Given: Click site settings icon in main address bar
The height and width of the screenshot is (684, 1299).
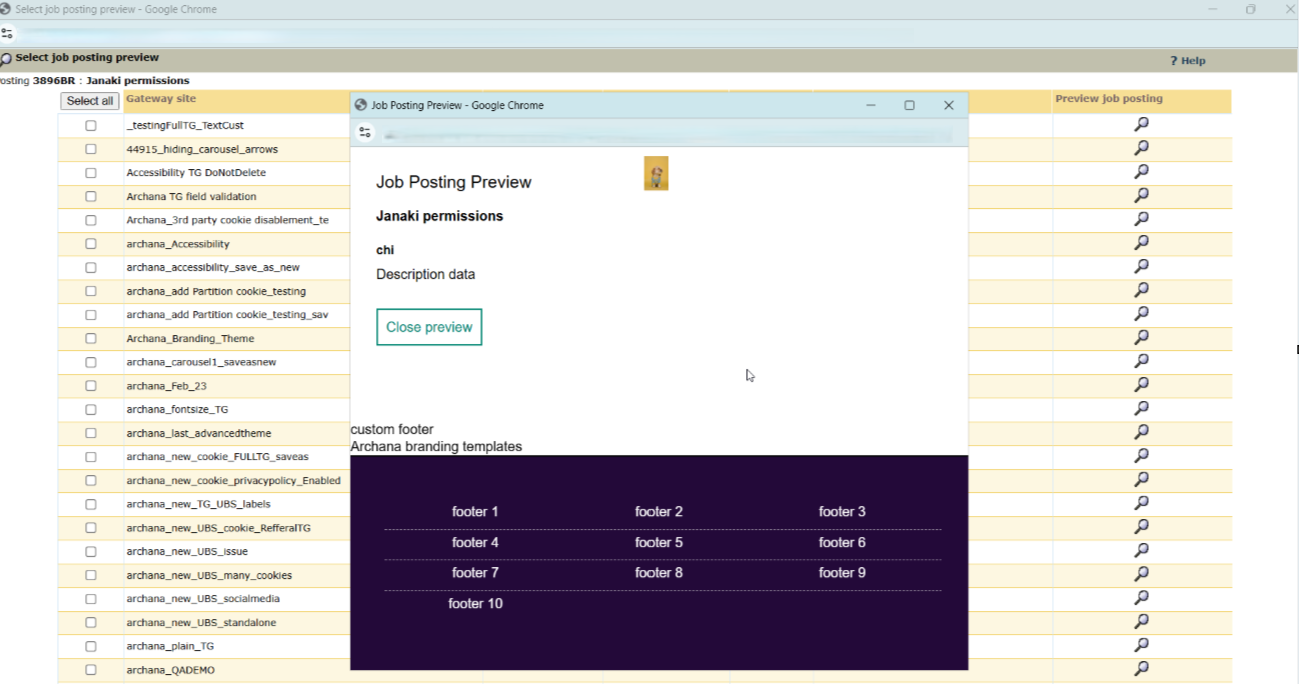Looking at the screenshot, I should [8, 33].
